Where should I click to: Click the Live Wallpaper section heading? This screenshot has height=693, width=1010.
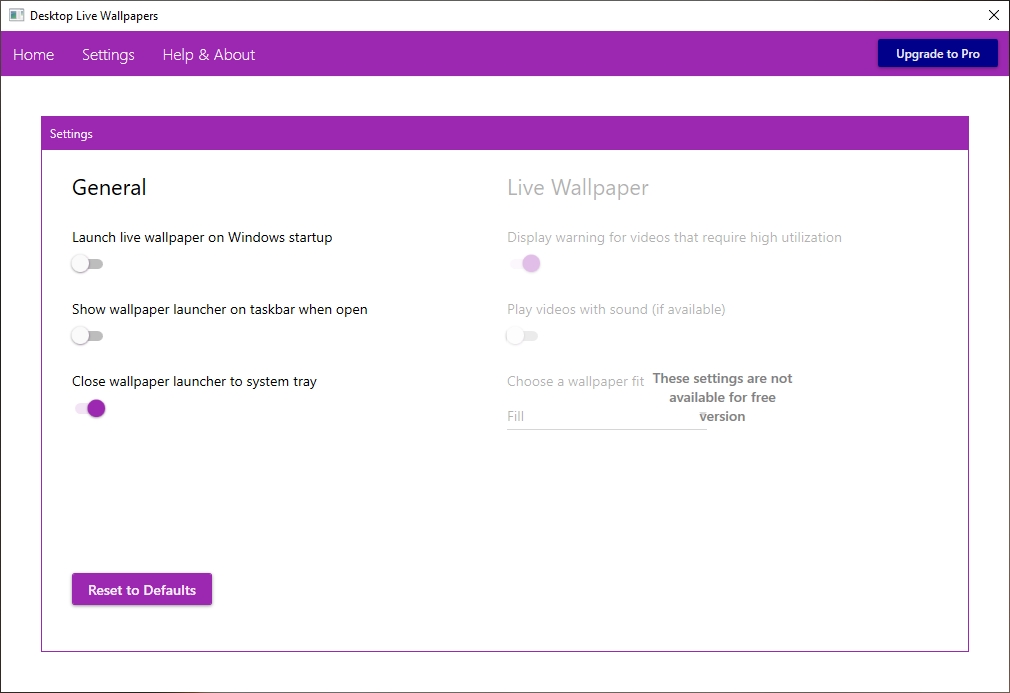coord(578,187)
